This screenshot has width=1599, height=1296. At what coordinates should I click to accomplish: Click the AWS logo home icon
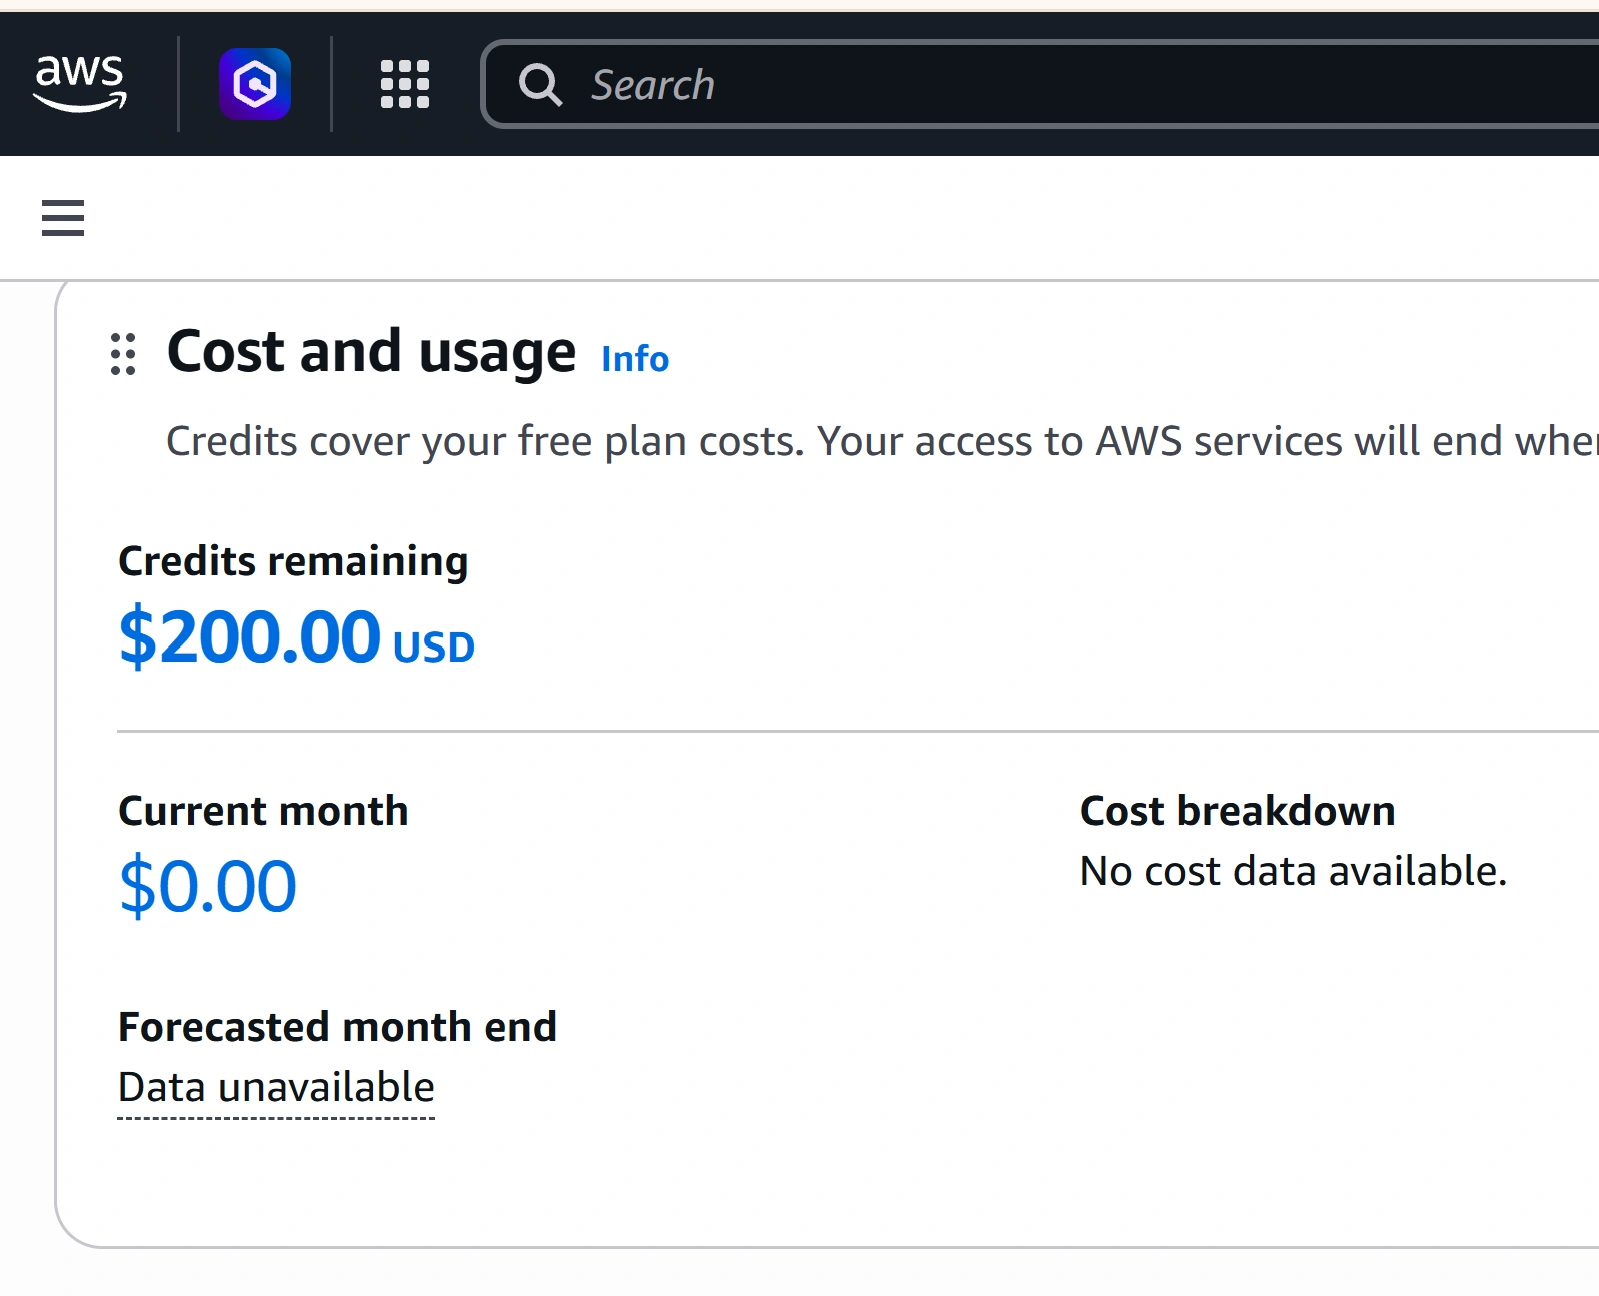point(80,84)
